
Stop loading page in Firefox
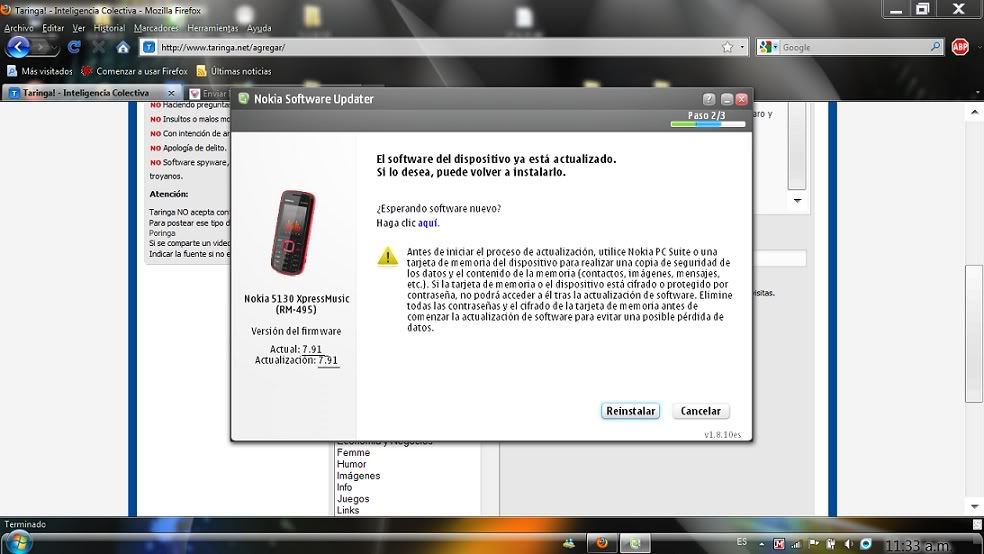coord(99,47)
